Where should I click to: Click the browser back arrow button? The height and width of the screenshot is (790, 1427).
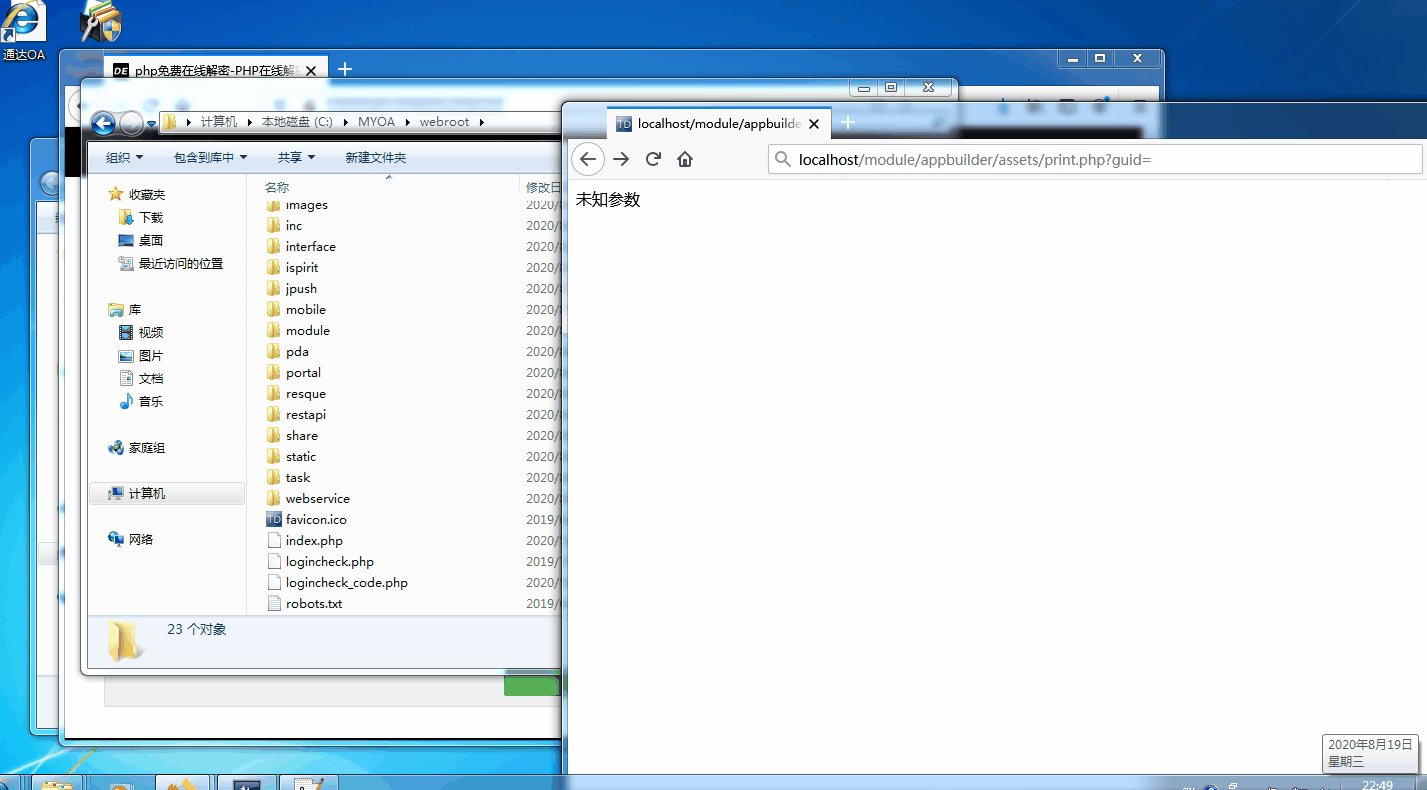coord(588,159)
